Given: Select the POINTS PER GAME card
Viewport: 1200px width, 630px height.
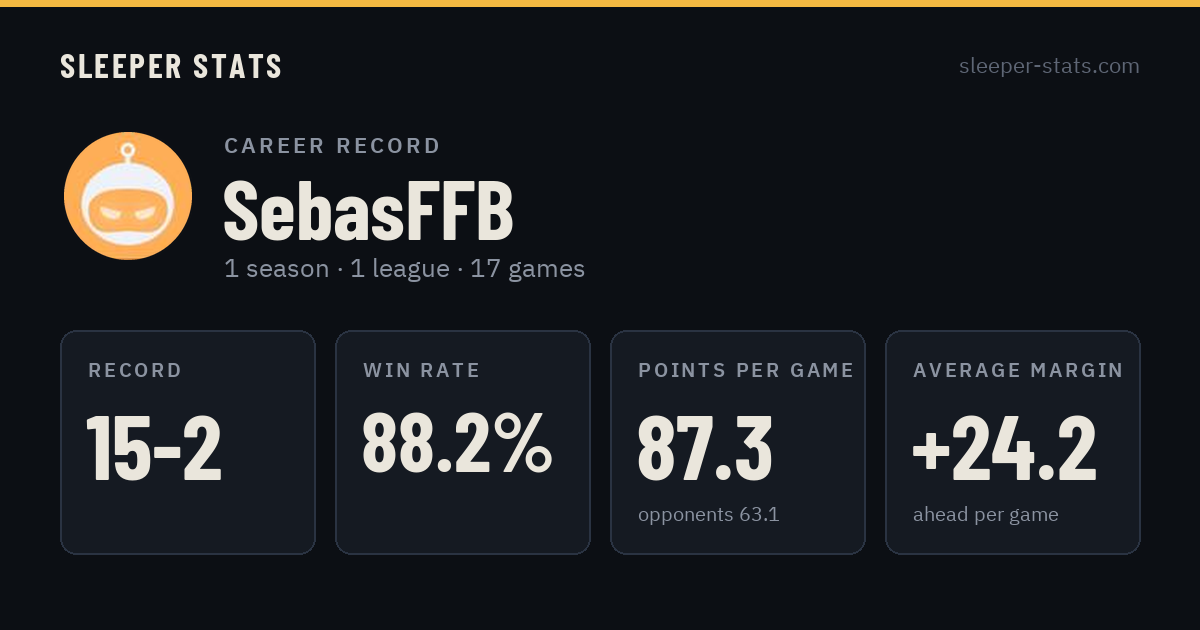Looking at the screenshot, I should (738, 442).
